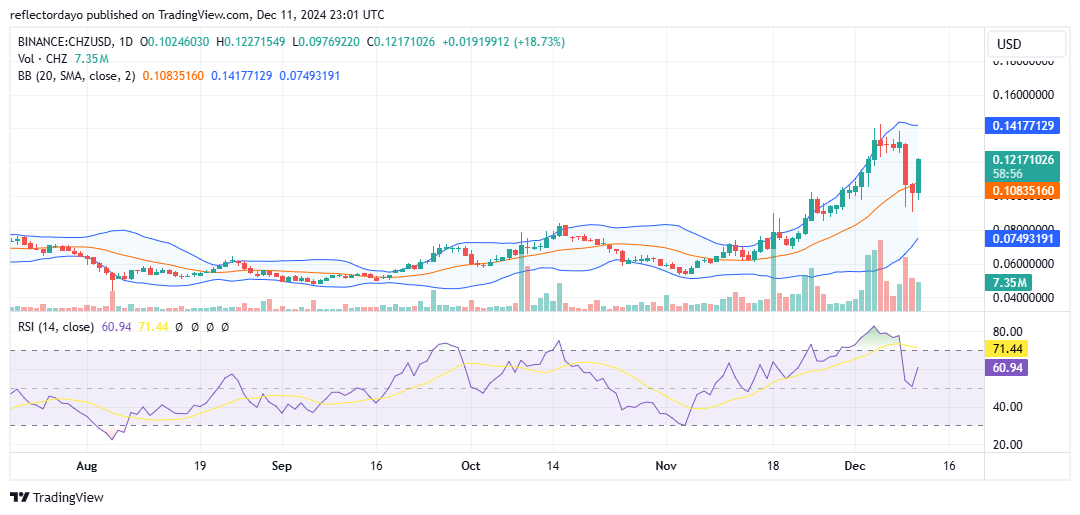Click the Nov label on the time axis
1080x515 pixels.
667,466
